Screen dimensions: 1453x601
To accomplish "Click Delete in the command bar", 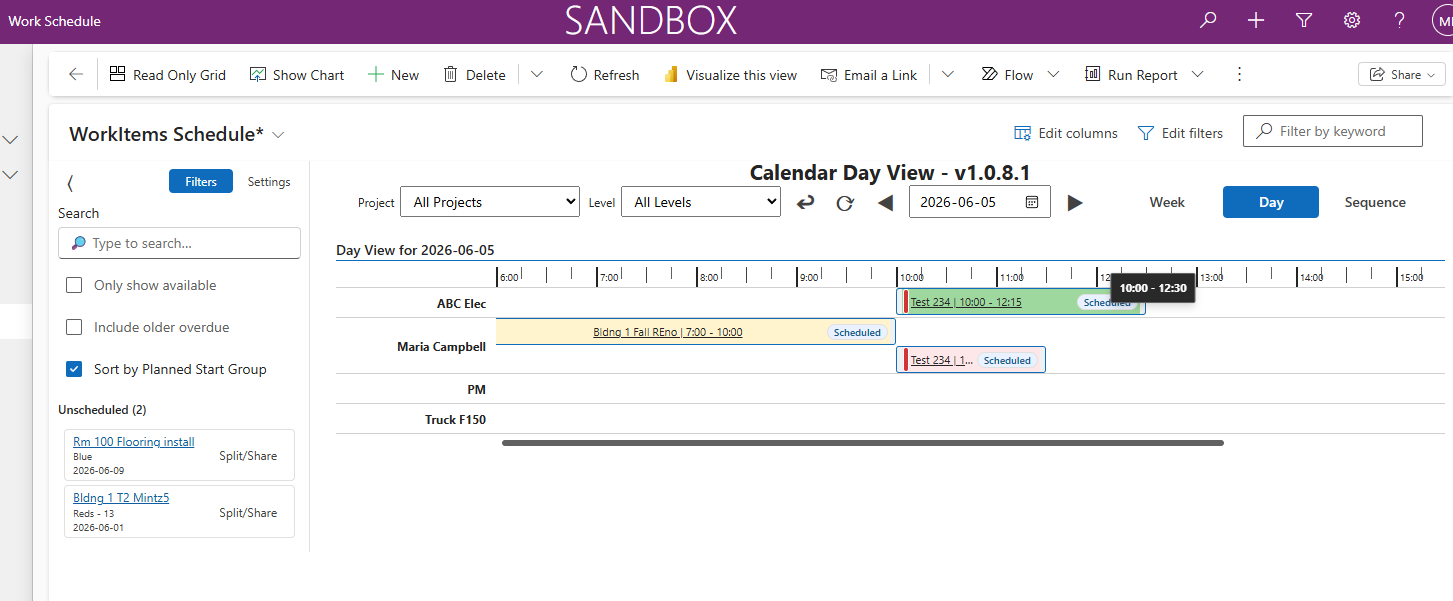I will 474,74.
